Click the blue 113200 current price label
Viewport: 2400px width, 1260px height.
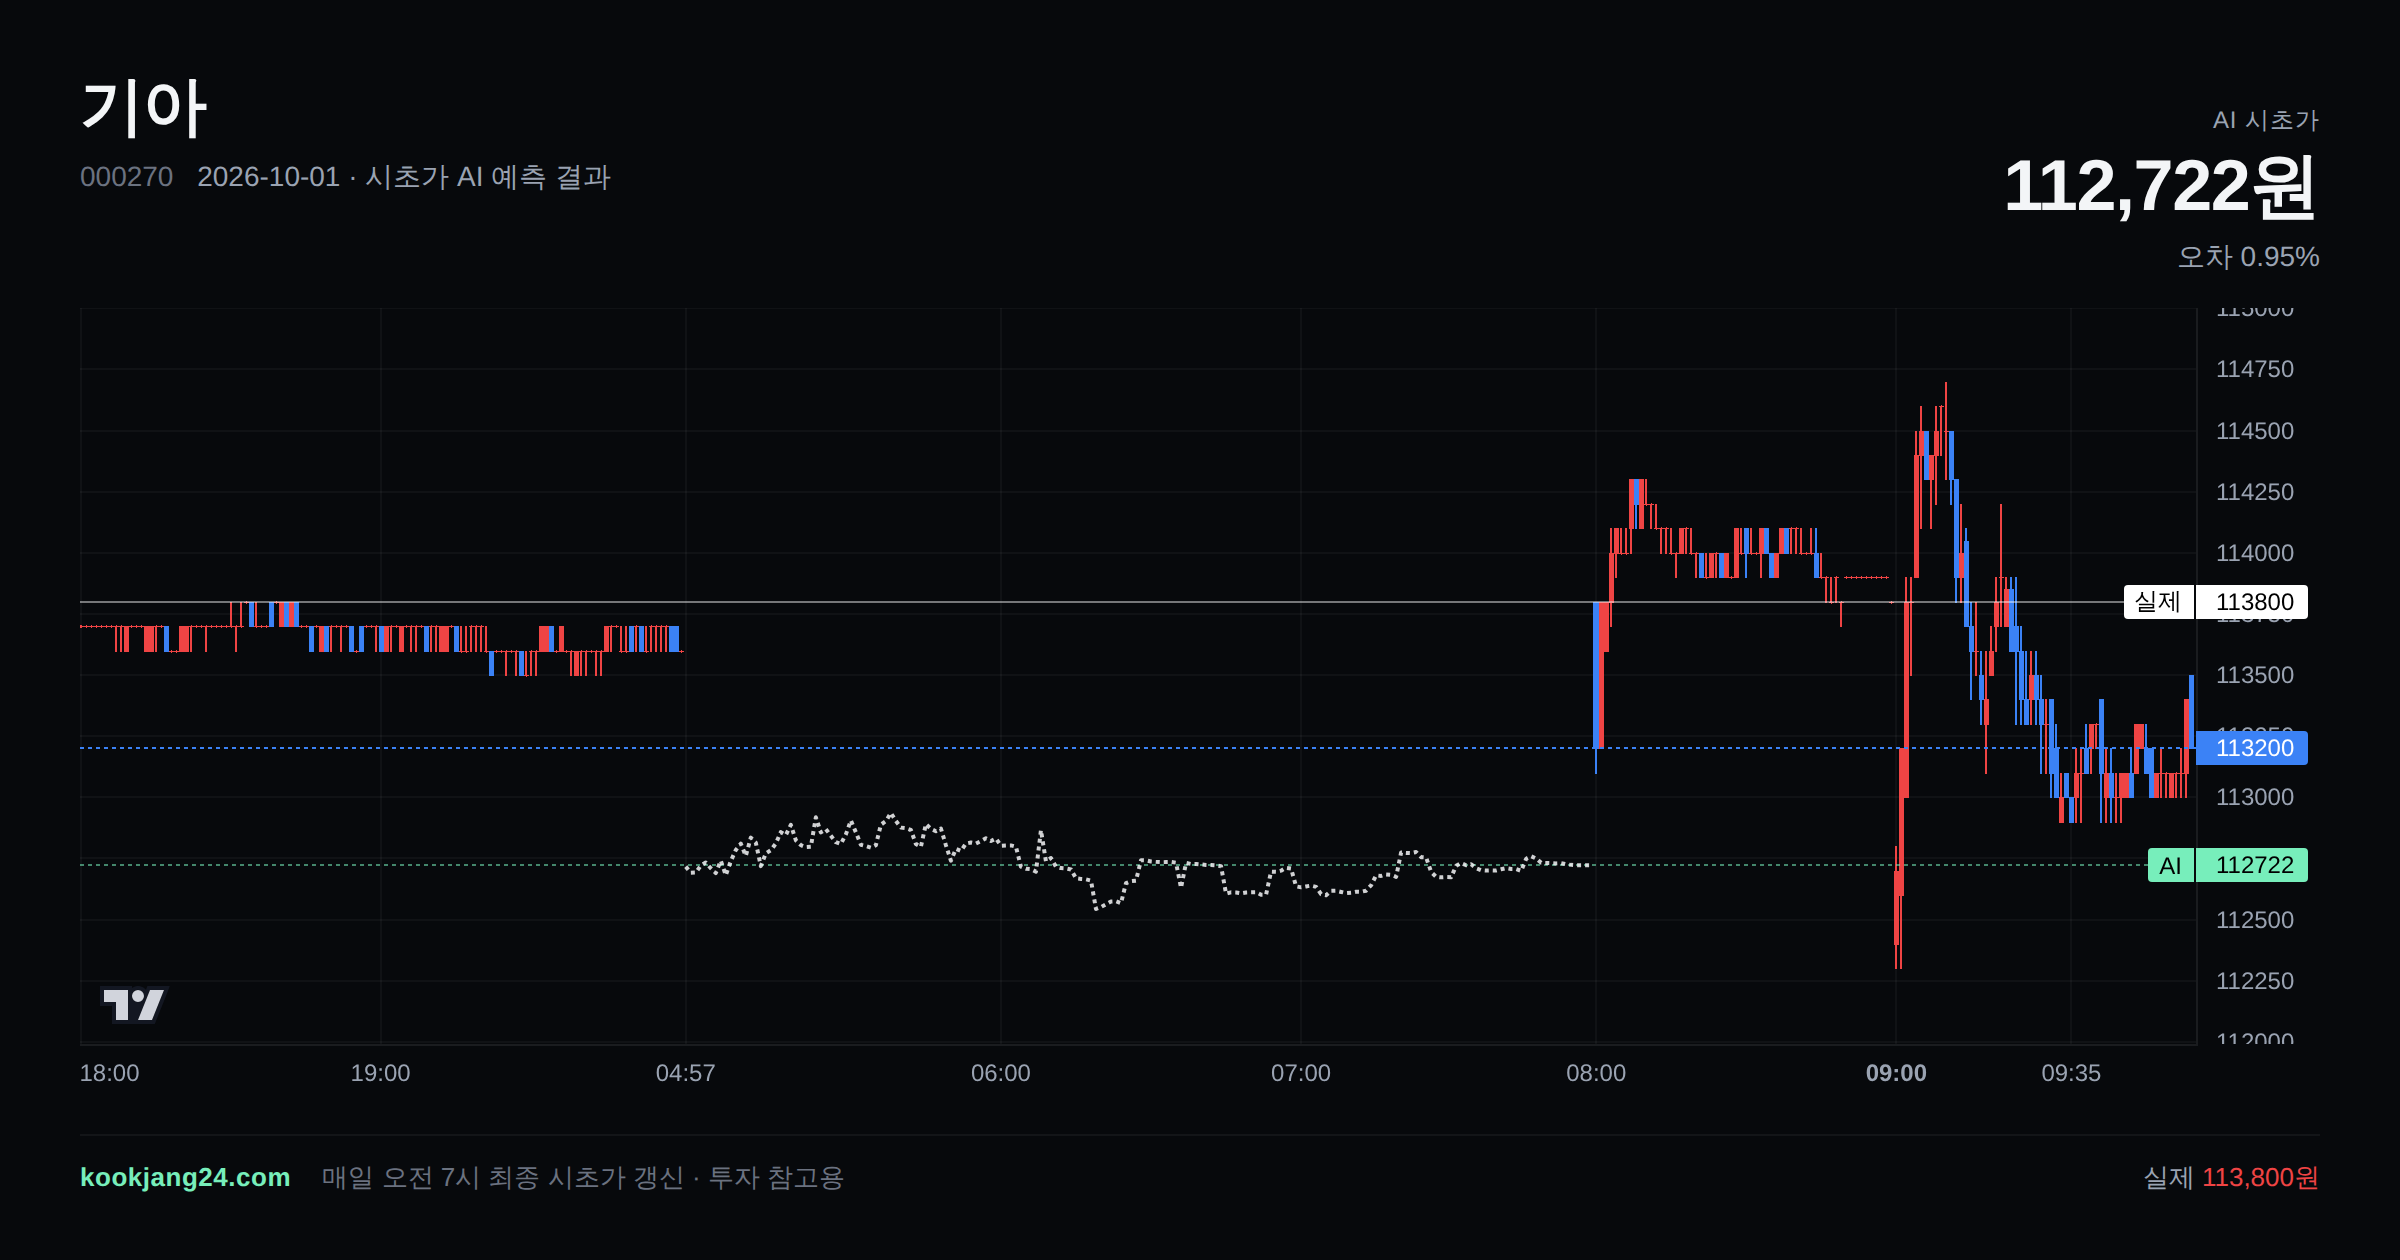click(2252, 748)
